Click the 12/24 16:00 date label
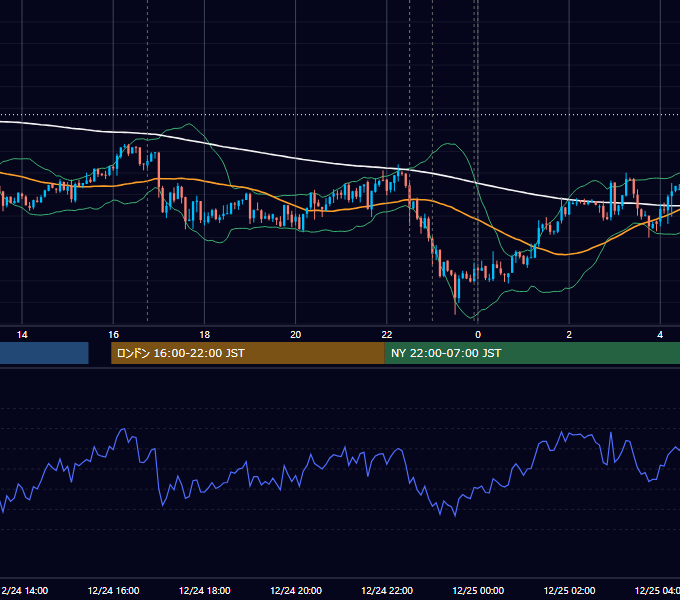This screenshot has width=680, height=600. click(114, 591)
